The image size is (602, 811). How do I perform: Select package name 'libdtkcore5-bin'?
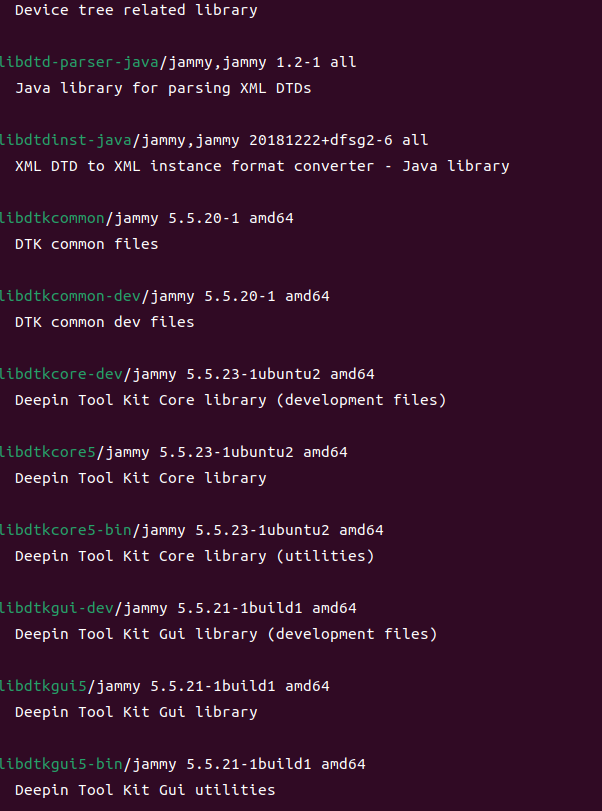pos(66,531)
